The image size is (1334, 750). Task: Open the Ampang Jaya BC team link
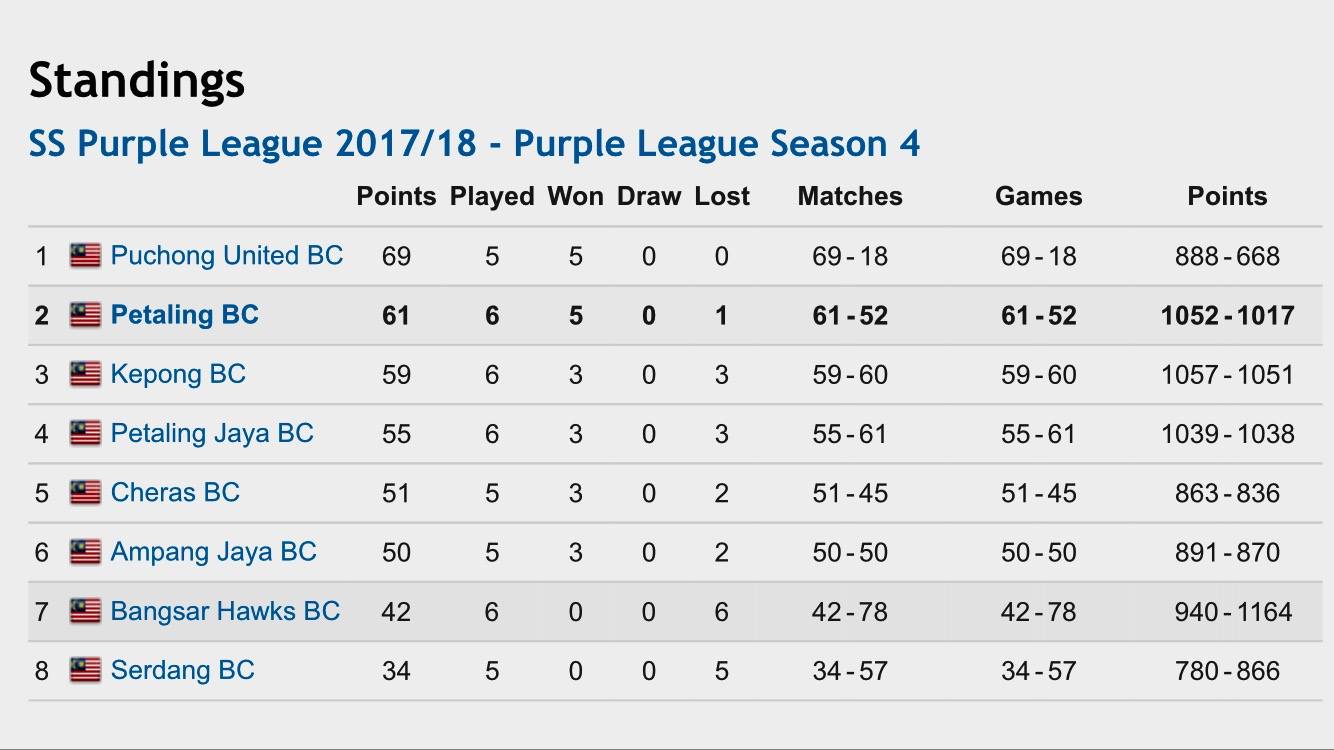214,551
